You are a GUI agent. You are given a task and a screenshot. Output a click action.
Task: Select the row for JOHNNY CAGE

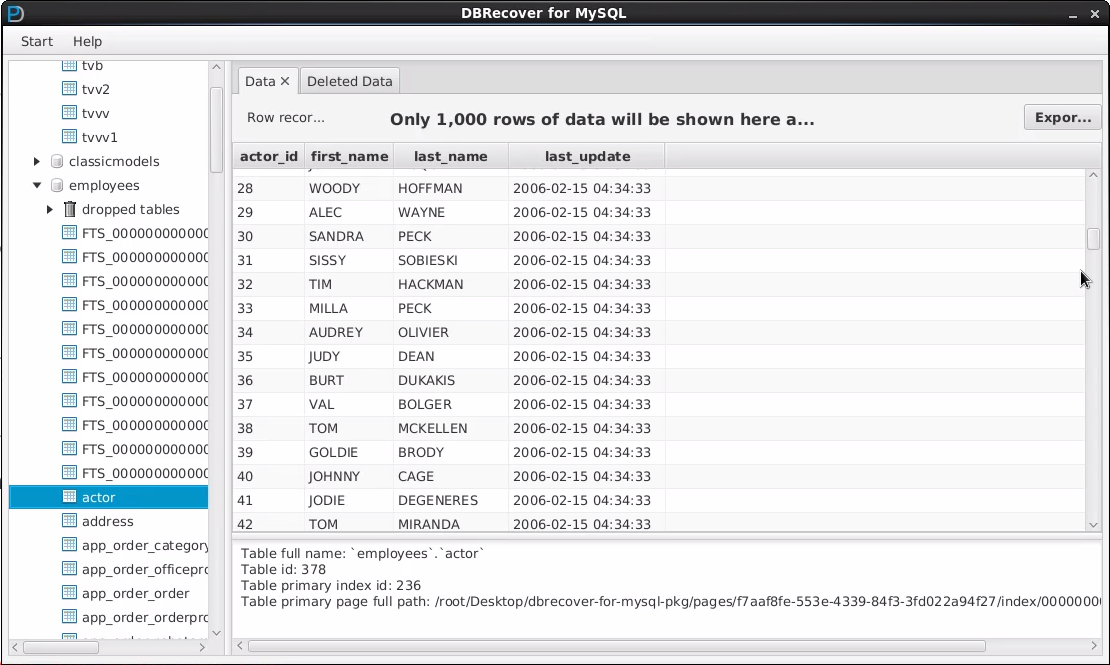click(450, 476)
